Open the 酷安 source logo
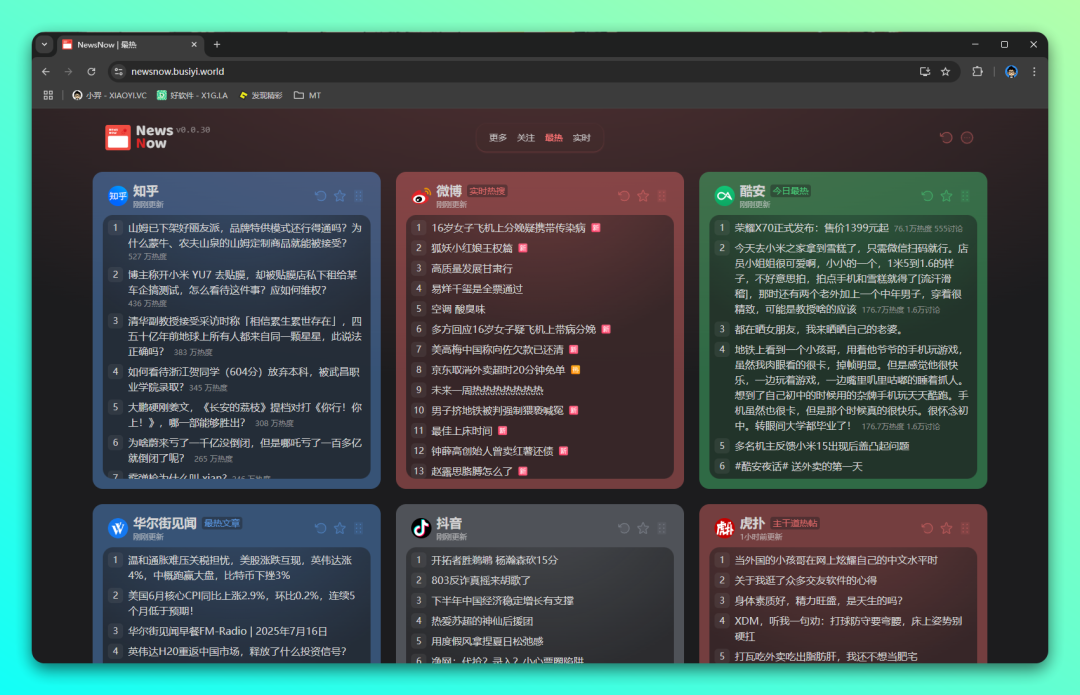1080x695 pixels. (x=724, y=196)
